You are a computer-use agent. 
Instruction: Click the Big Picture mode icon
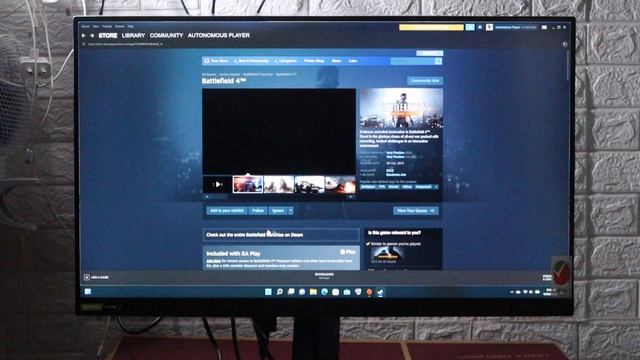(x=544, y=27)
